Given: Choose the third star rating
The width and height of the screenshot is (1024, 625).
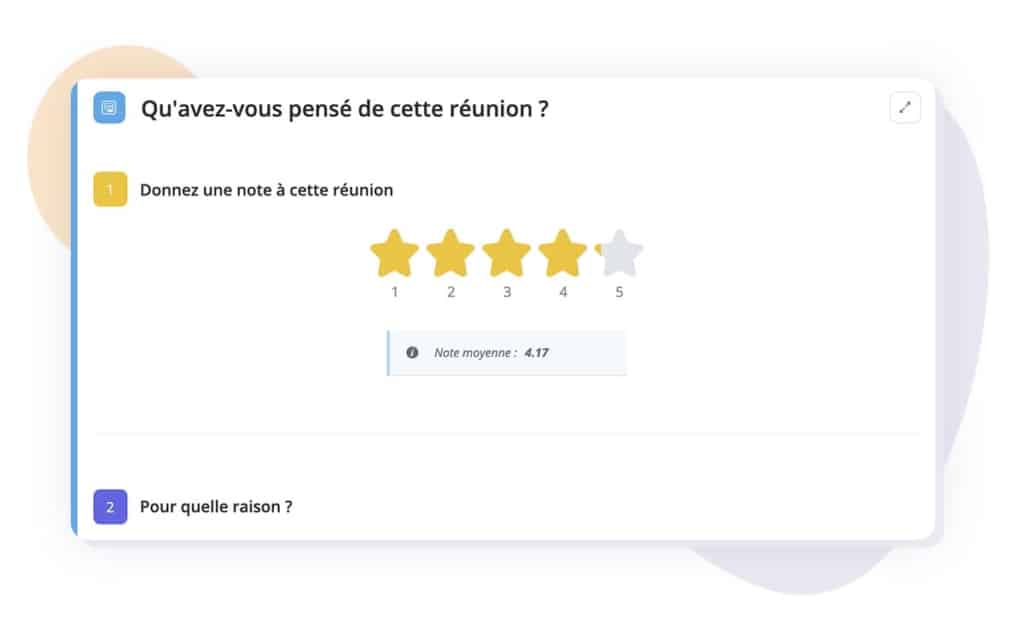Looking at the screenshot, I should pos(507,253).
